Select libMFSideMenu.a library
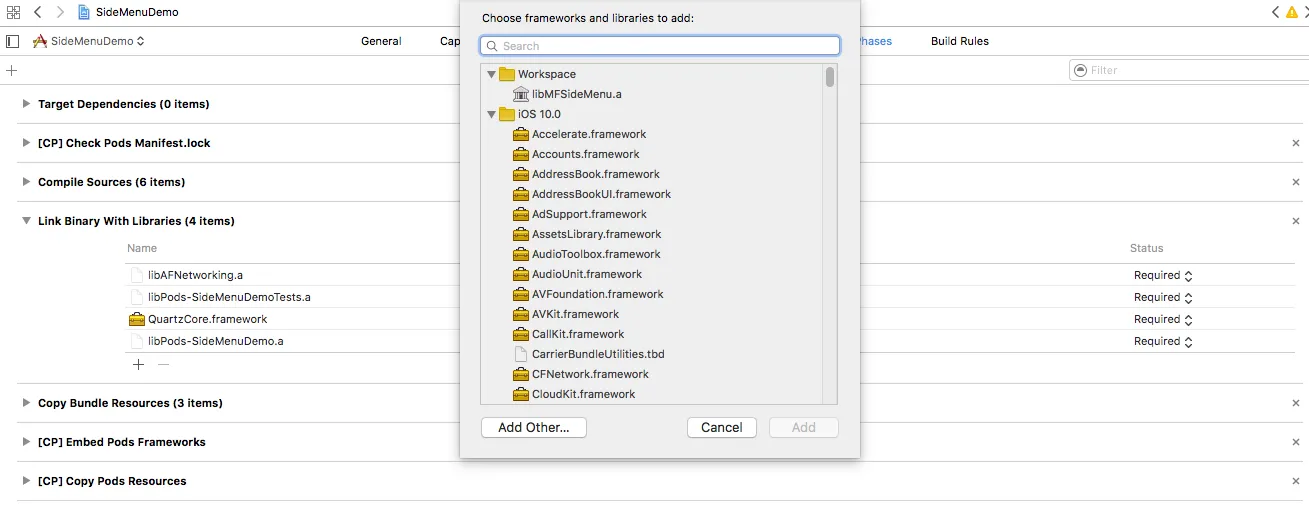The image size is (1309, 512). click(x=577, y=94)
